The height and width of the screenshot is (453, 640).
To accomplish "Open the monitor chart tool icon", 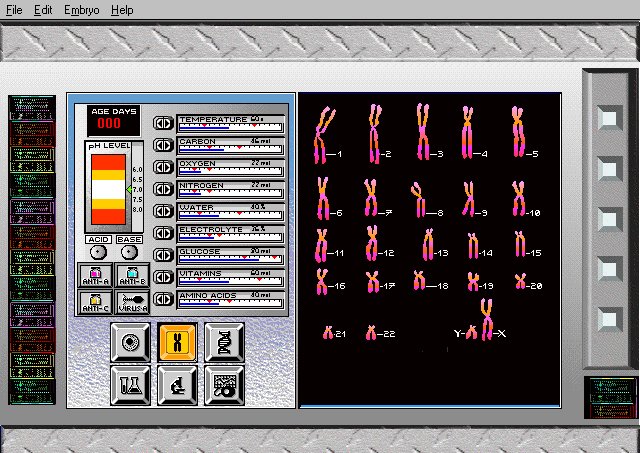I will 224,383.
